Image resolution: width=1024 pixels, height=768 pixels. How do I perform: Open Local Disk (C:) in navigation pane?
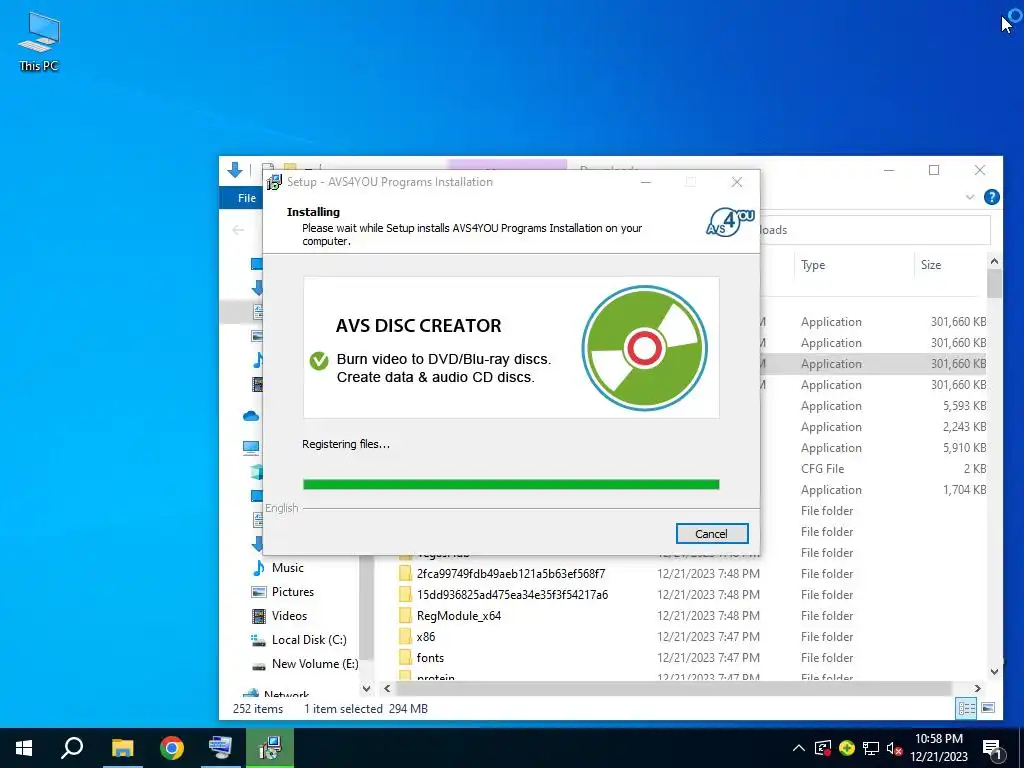pos(309,640)
